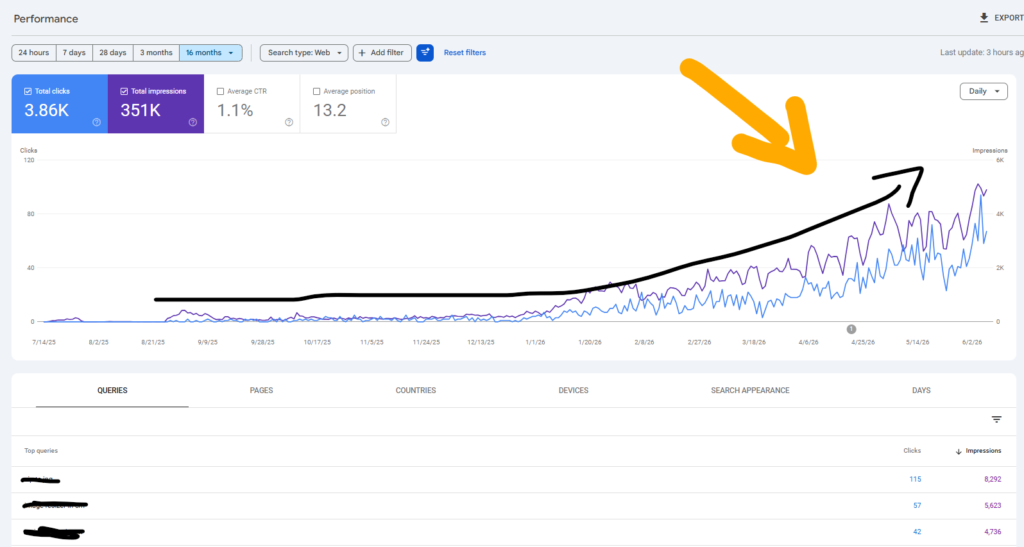Open the blue filter options icon
Screen dimensions: 1024x547
(x=425, y=53)
